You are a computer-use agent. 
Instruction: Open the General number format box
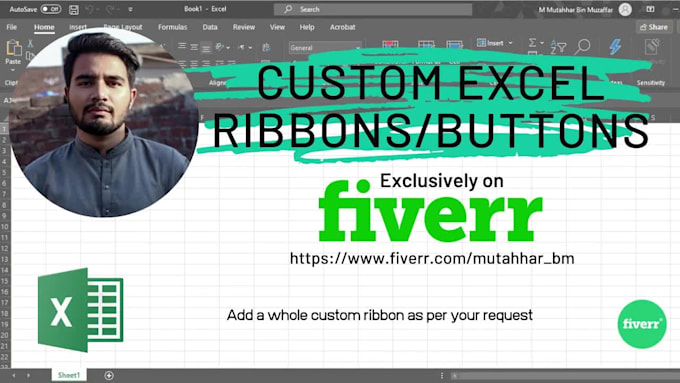coord(325,48)
